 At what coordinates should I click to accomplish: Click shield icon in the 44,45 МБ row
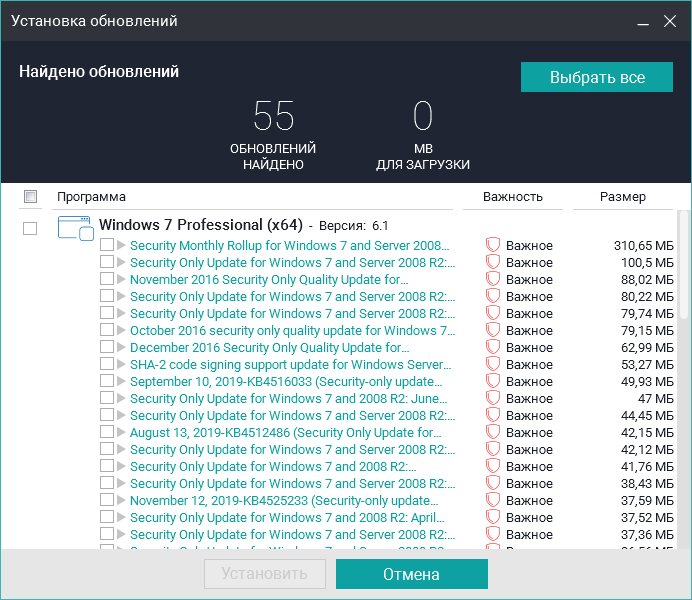(493, 415)
